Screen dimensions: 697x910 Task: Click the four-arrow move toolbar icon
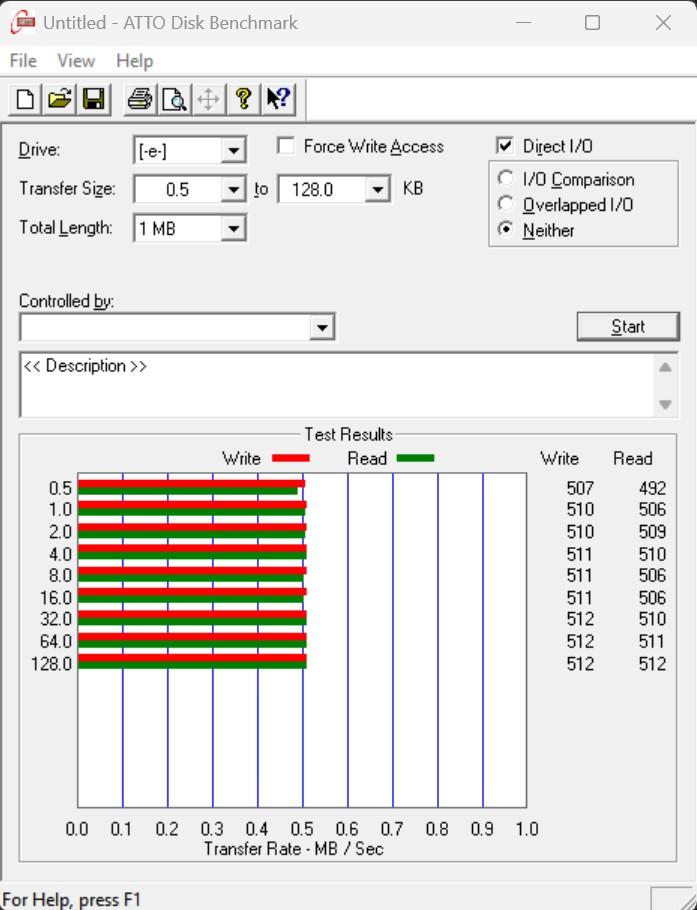(208, 99)
